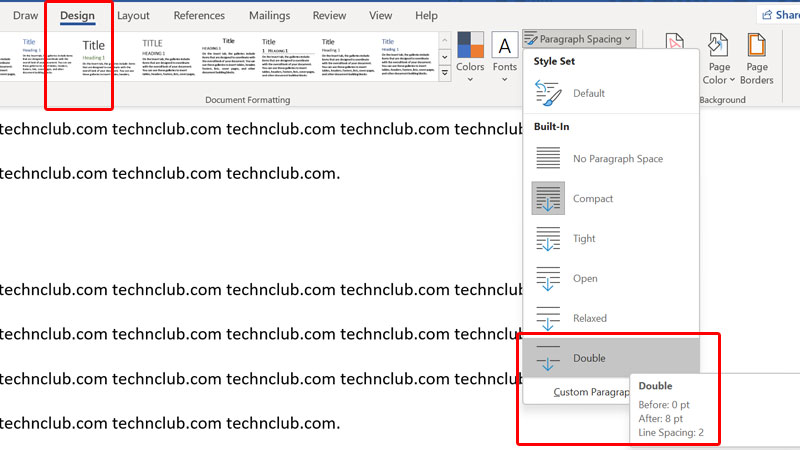Image resolution: width=800 pixels, height=450 pixels.
Task: Click the Fonts letter A icon
Action: pyautogui.click(x=505, y=45)
